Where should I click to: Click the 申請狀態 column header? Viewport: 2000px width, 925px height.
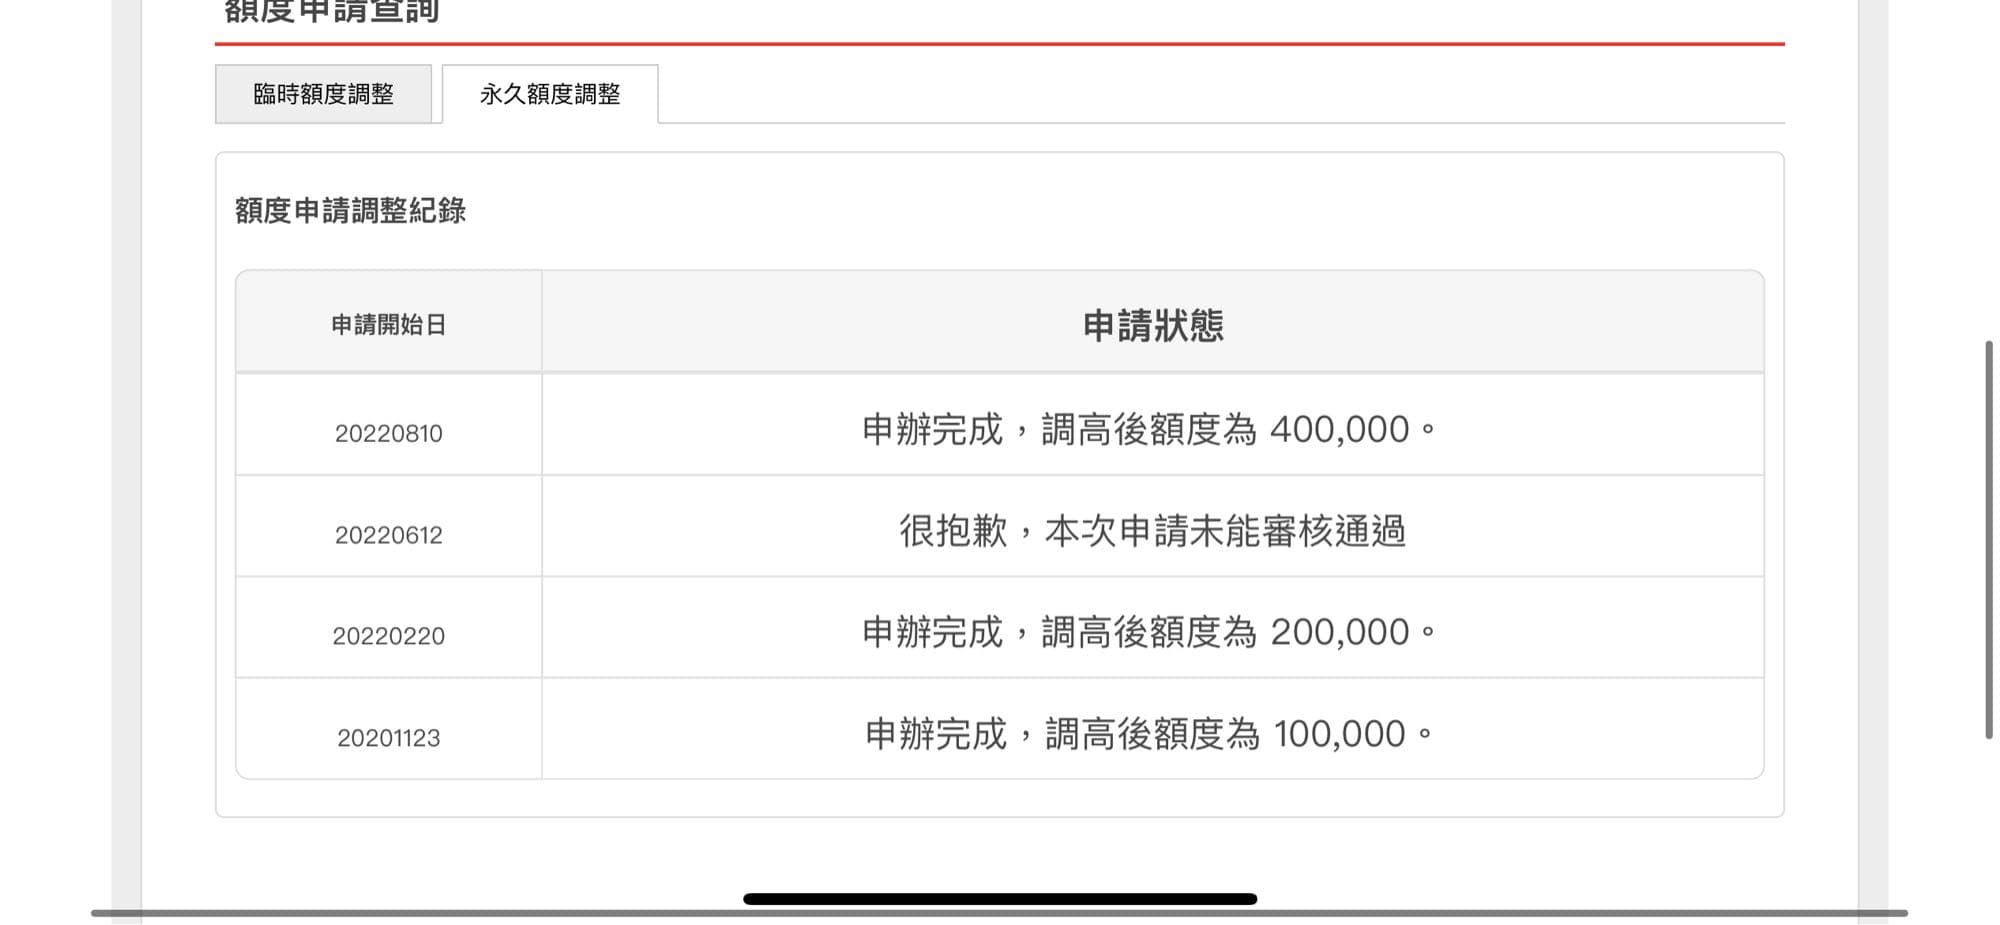tap(1153, 325)
